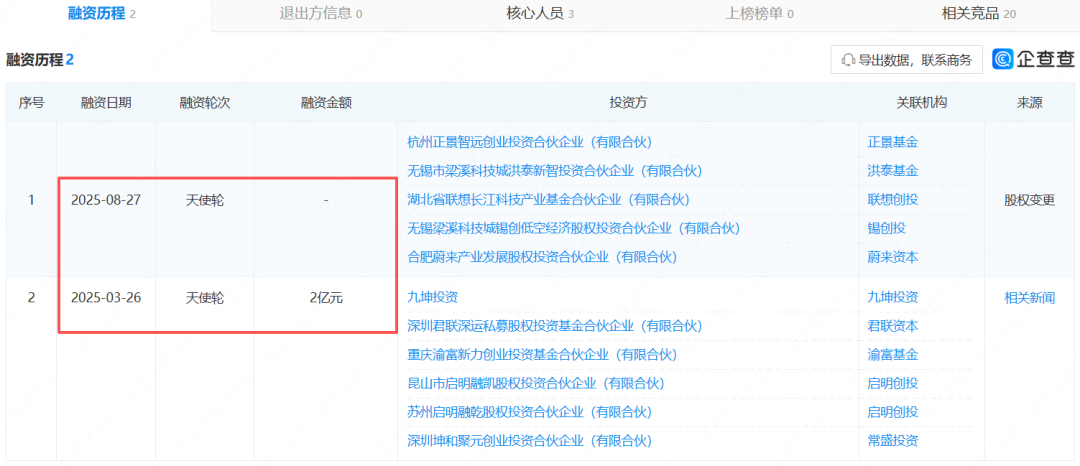
Task: Open related institution 正景基金
Action: 893,142
